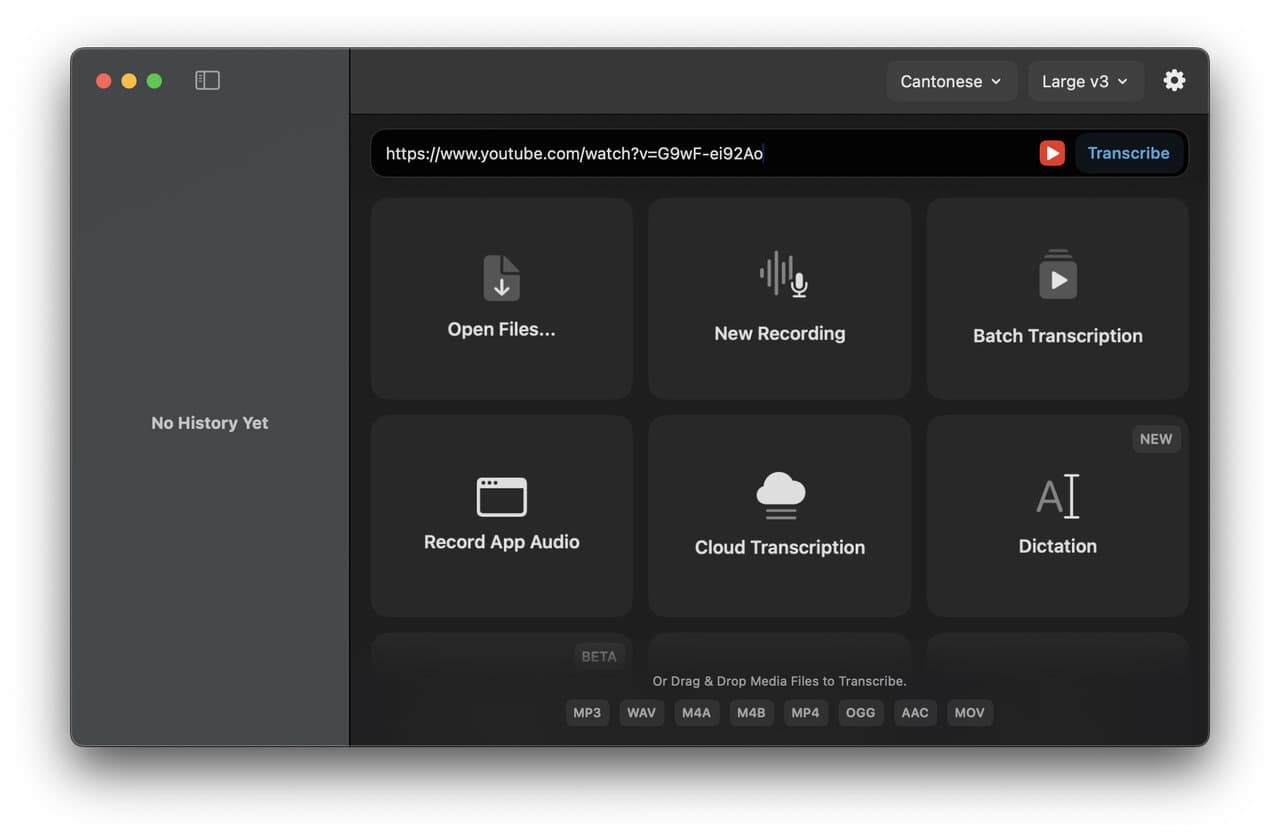
Task: Click the Open Files document icon
Action: tap(501, 278)
